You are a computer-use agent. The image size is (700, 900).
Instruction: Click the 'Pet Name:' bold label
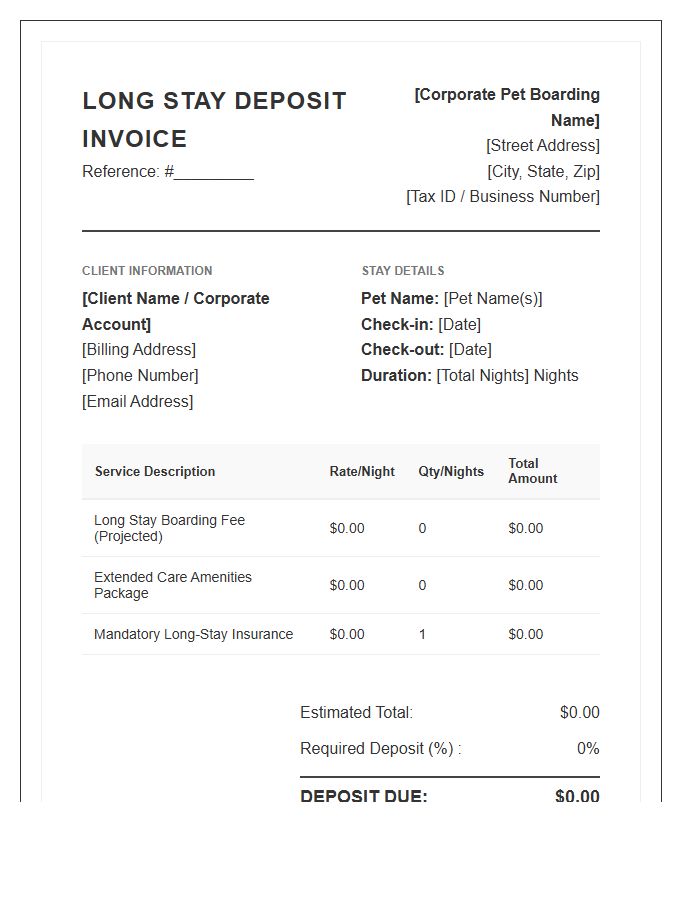[x=400, y=298]
